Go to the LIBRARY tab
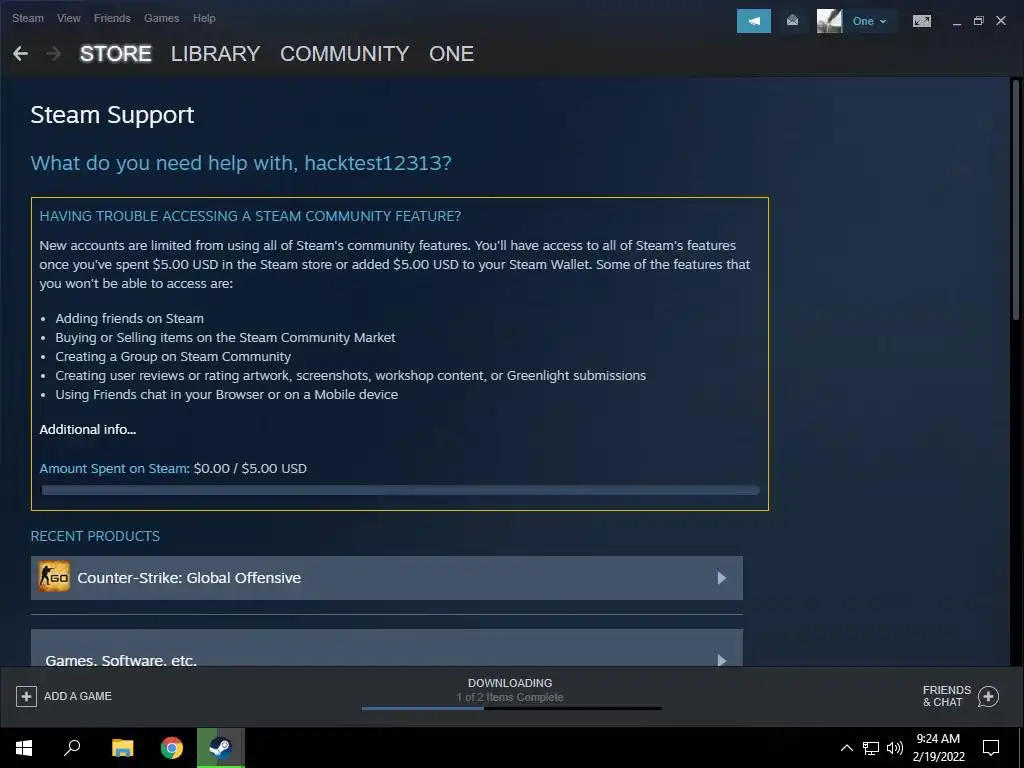1024x768 pixels. tap(216, 54)
